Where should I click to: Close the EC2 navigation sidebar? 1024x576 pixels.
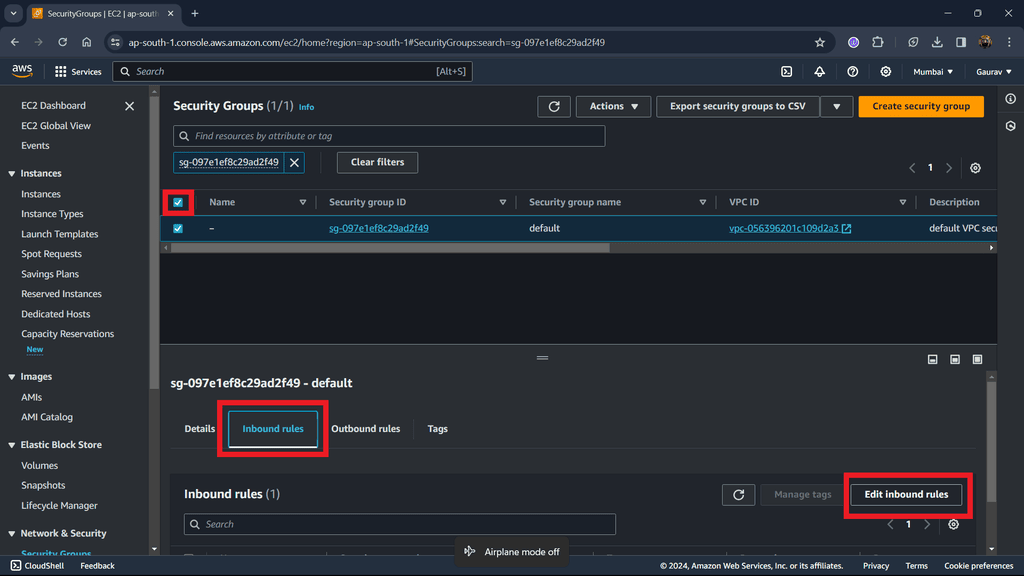point(129,106)
